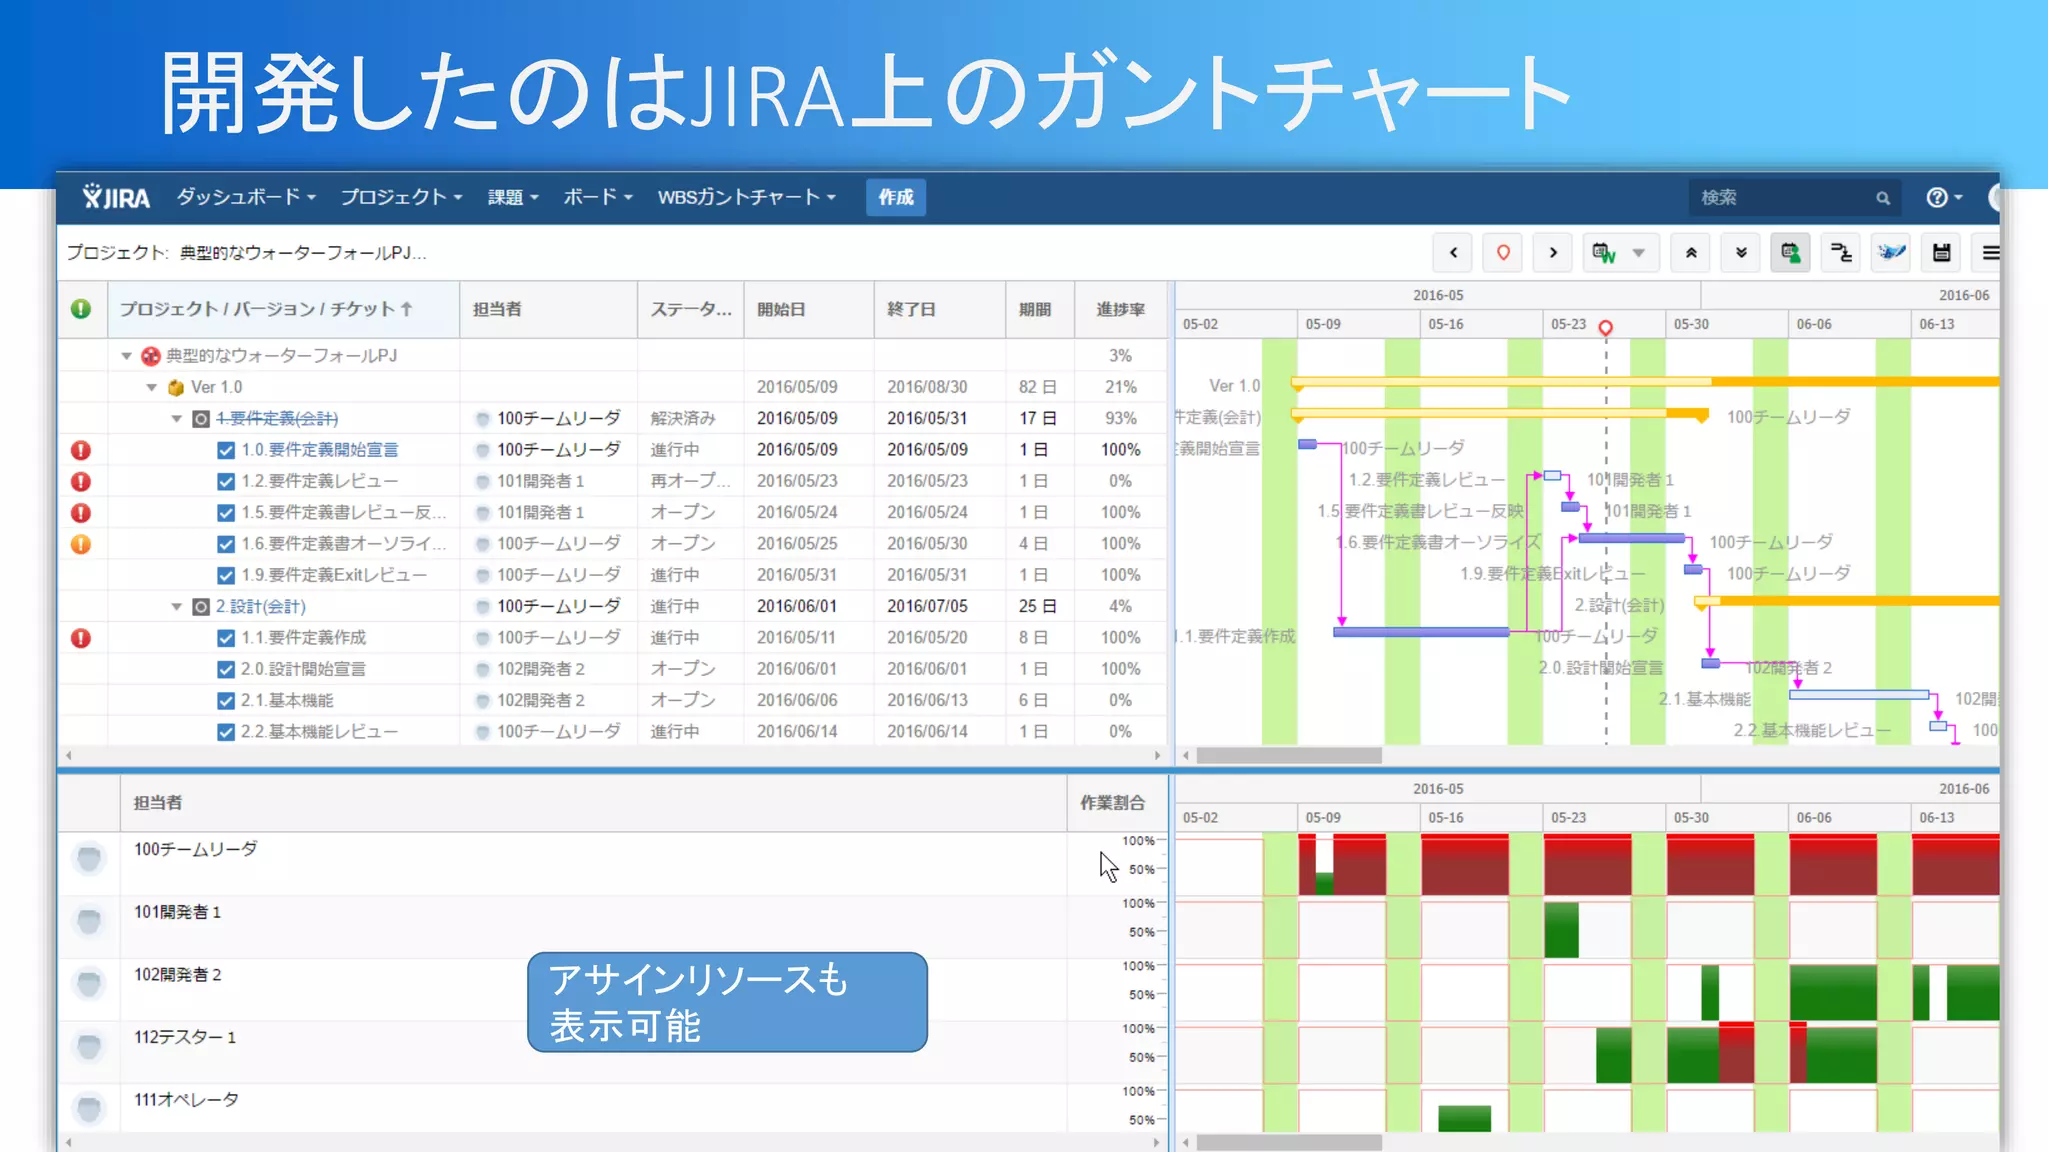Click the 2.1.基本機能 Gantt bar
The width and height of the screenshot is (2048, 1152).
pos(1859,694)
